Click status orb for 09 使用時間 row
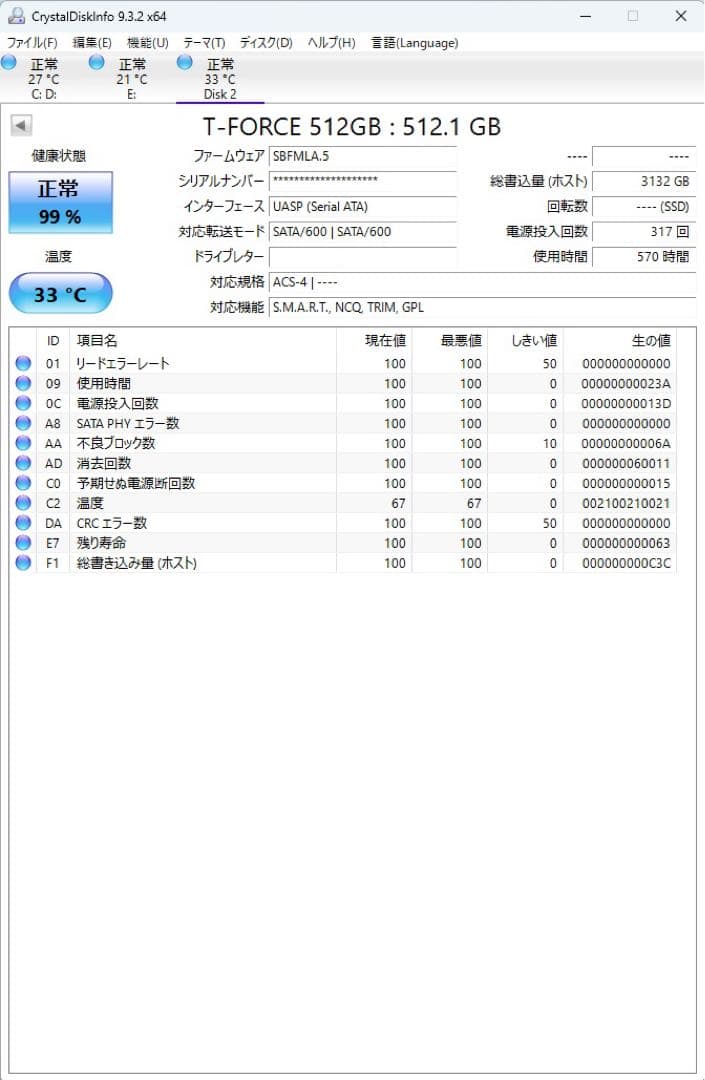 pos(23,383)
